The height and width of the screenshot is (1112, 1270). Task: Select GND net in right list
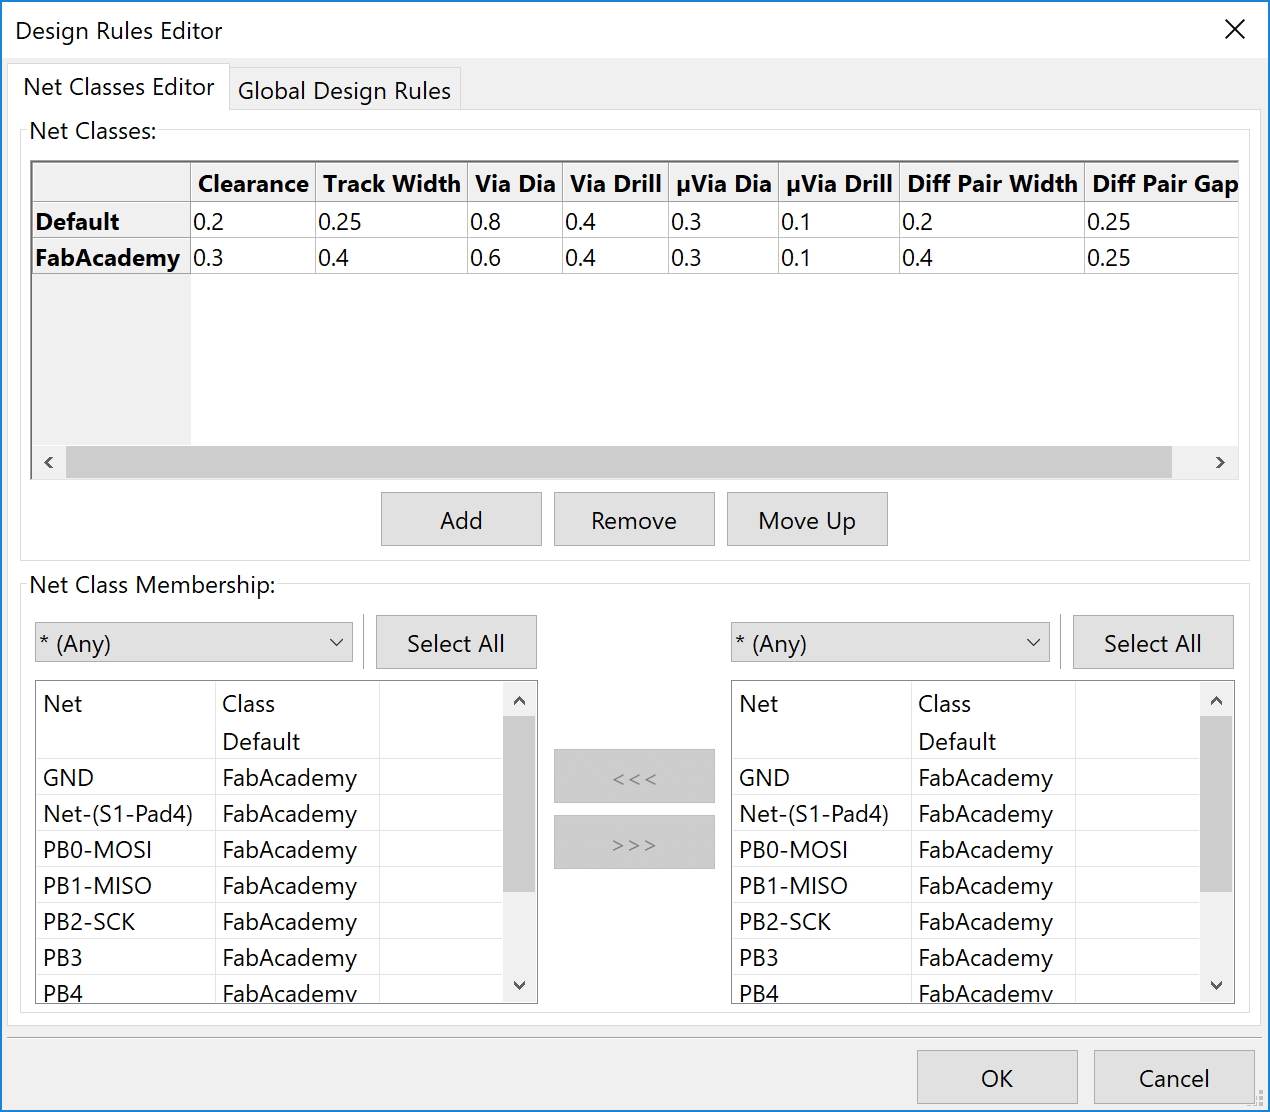coord(966,777)
